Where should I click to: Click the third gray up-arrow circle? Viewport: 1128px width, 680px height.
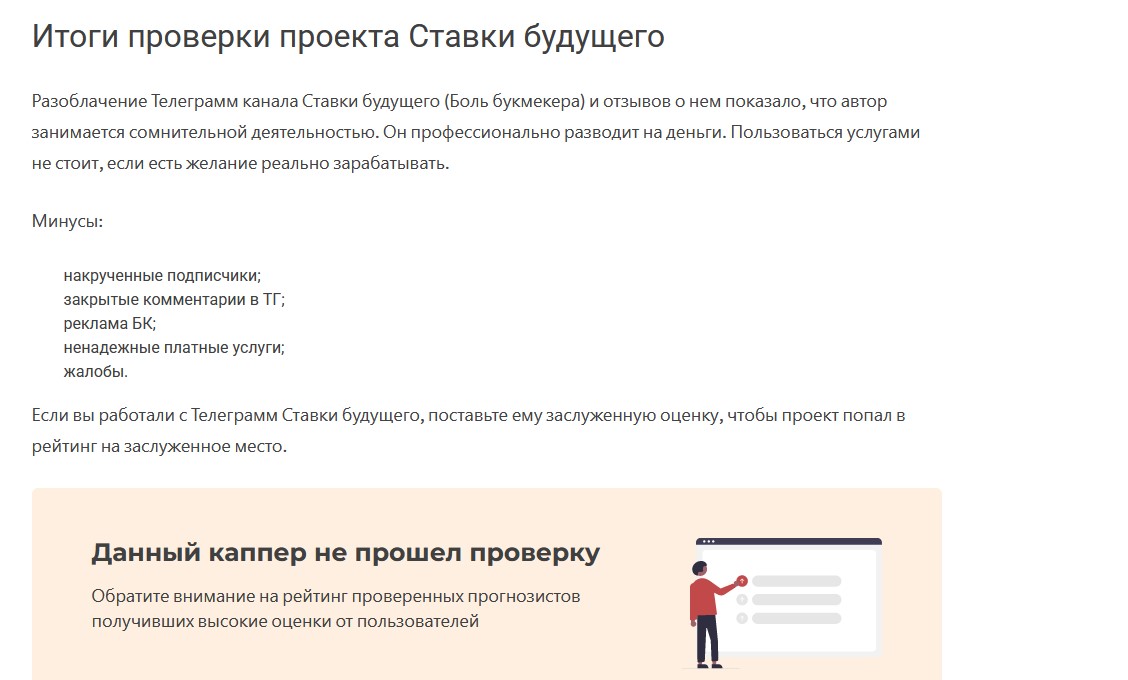pyautogui.click(x=742, y=618)
